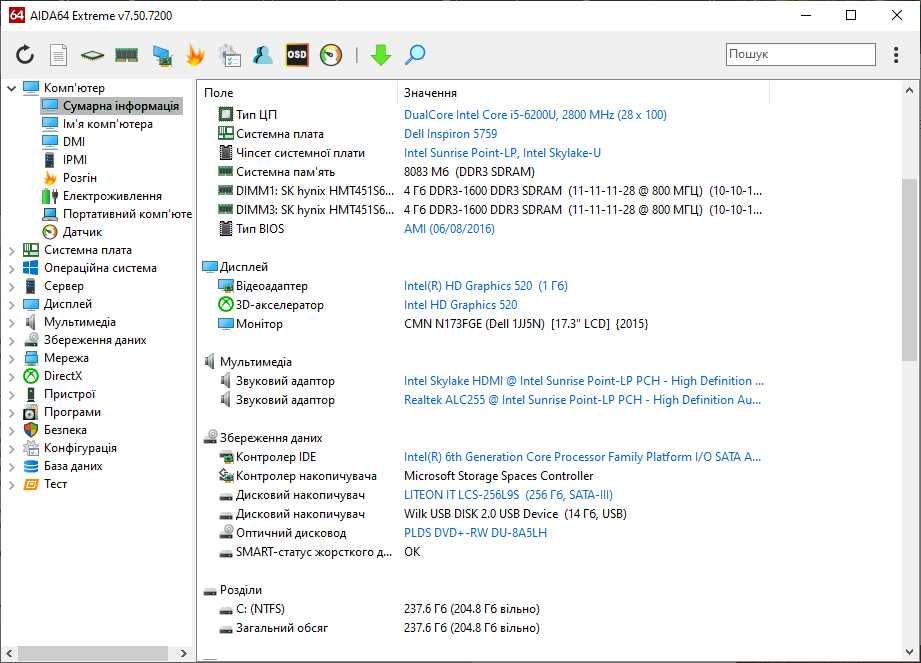This screenshot has height=663, width=921.
Task: Open the sensor gauge panel icon
Action: 331,55
